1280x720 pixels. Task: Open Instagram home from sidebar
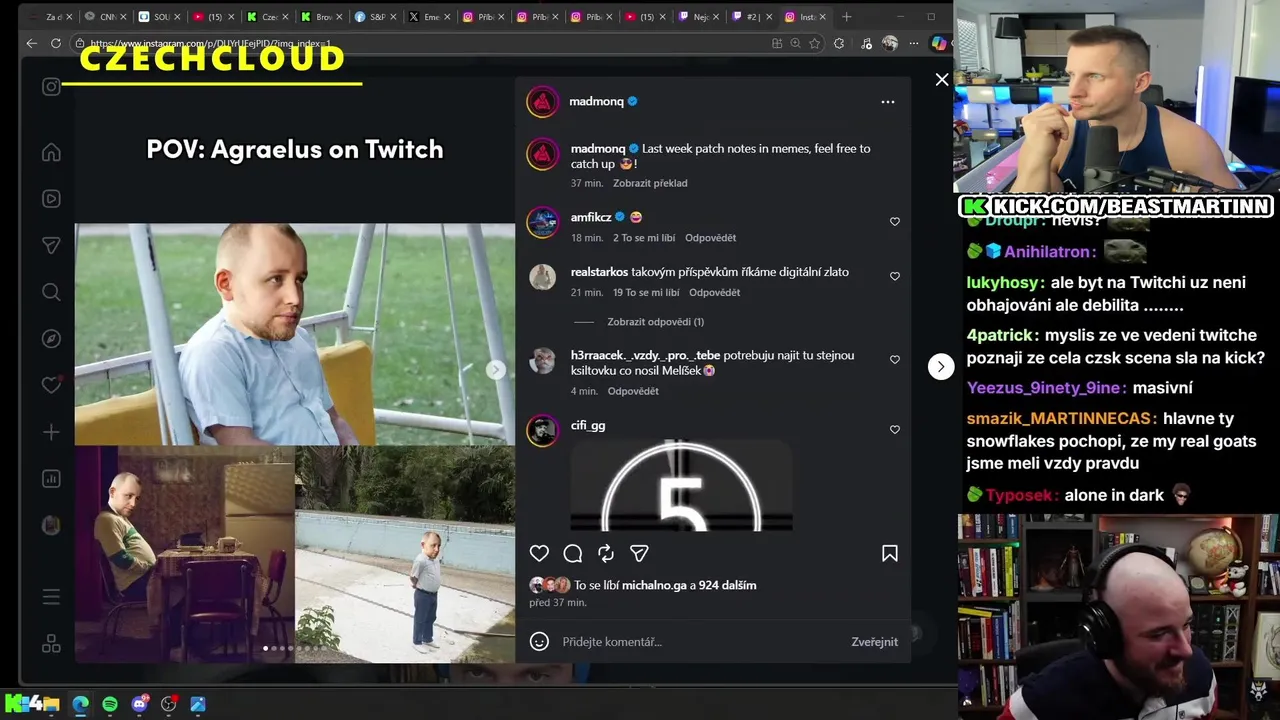[51, 152]
